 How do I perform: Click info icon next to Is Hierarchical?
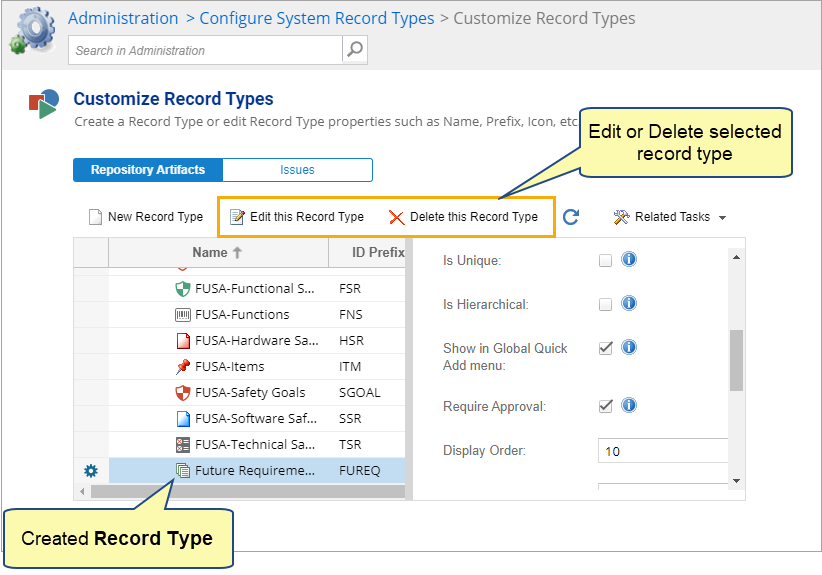coord(629,303)
